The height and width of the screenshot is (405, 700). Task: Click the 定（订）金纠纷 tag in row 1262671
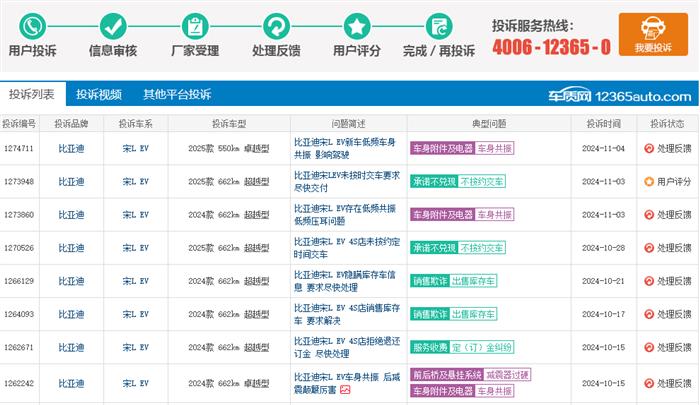482,347
